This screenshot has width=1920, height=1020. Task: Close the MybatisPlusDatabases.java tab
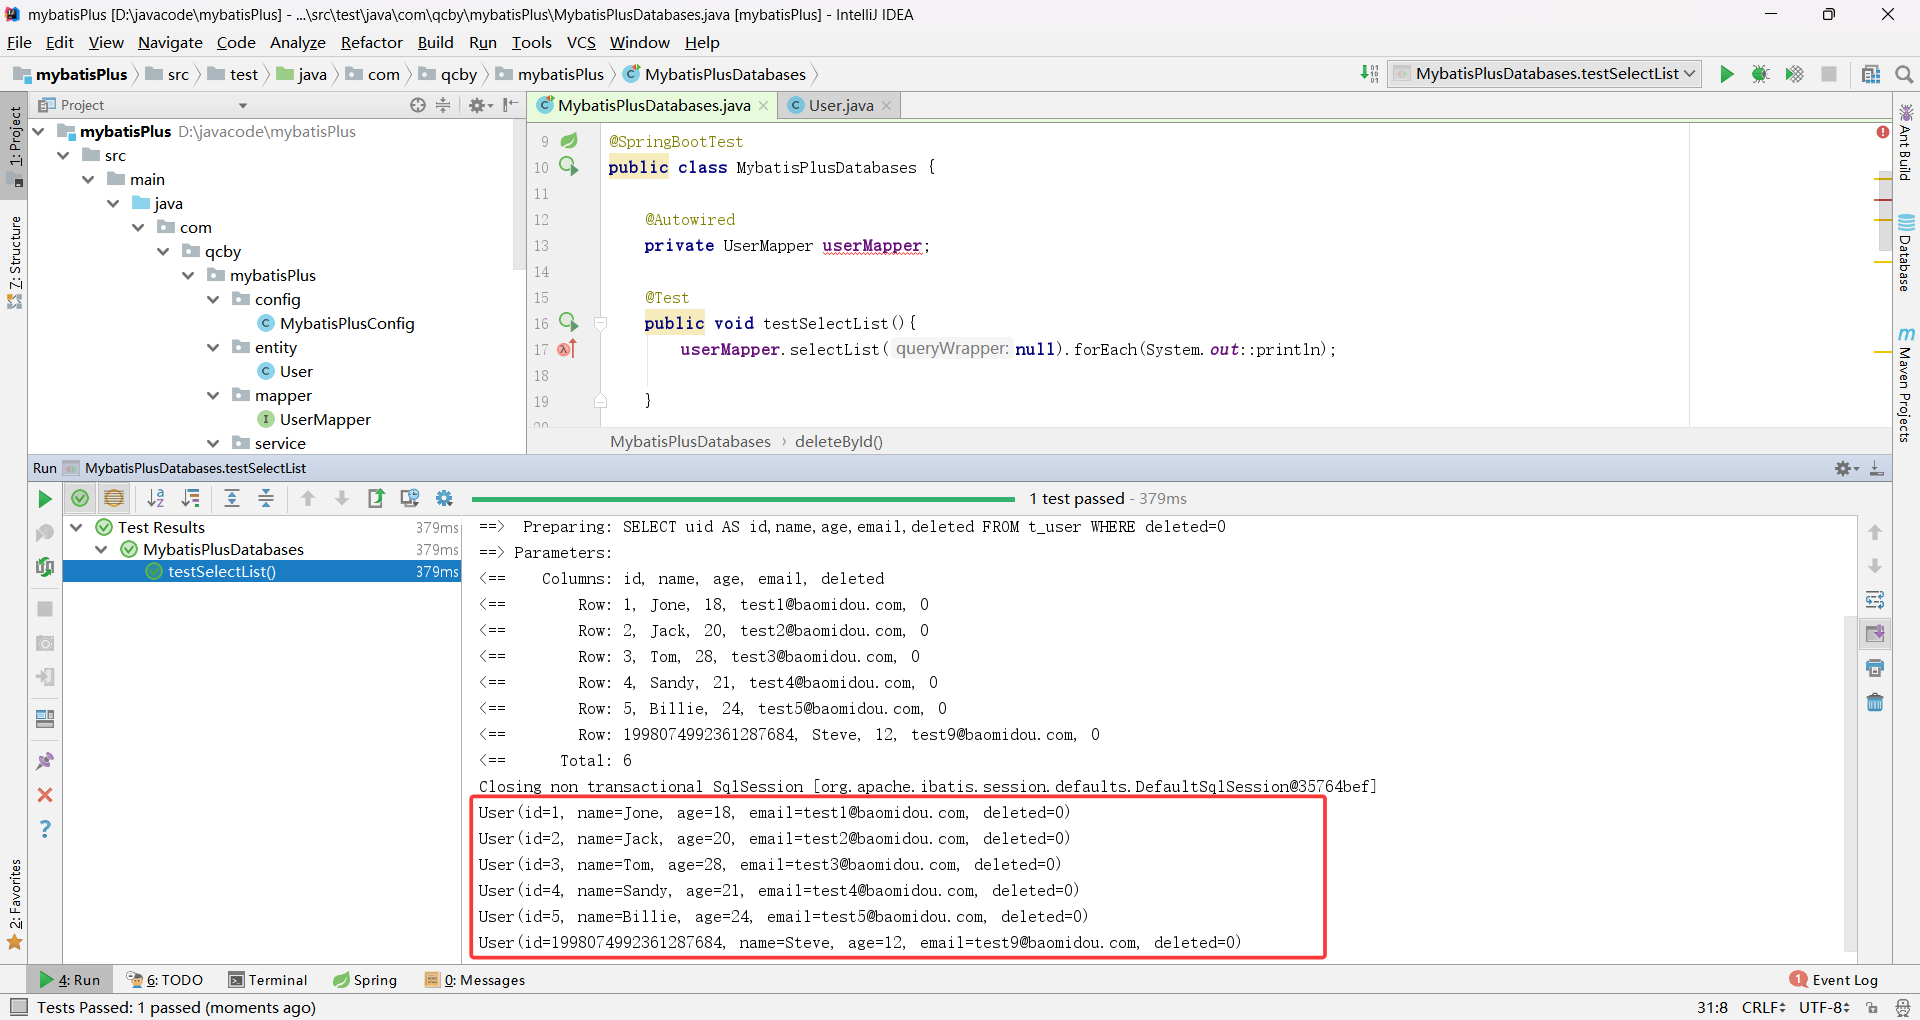pos(763,105)
